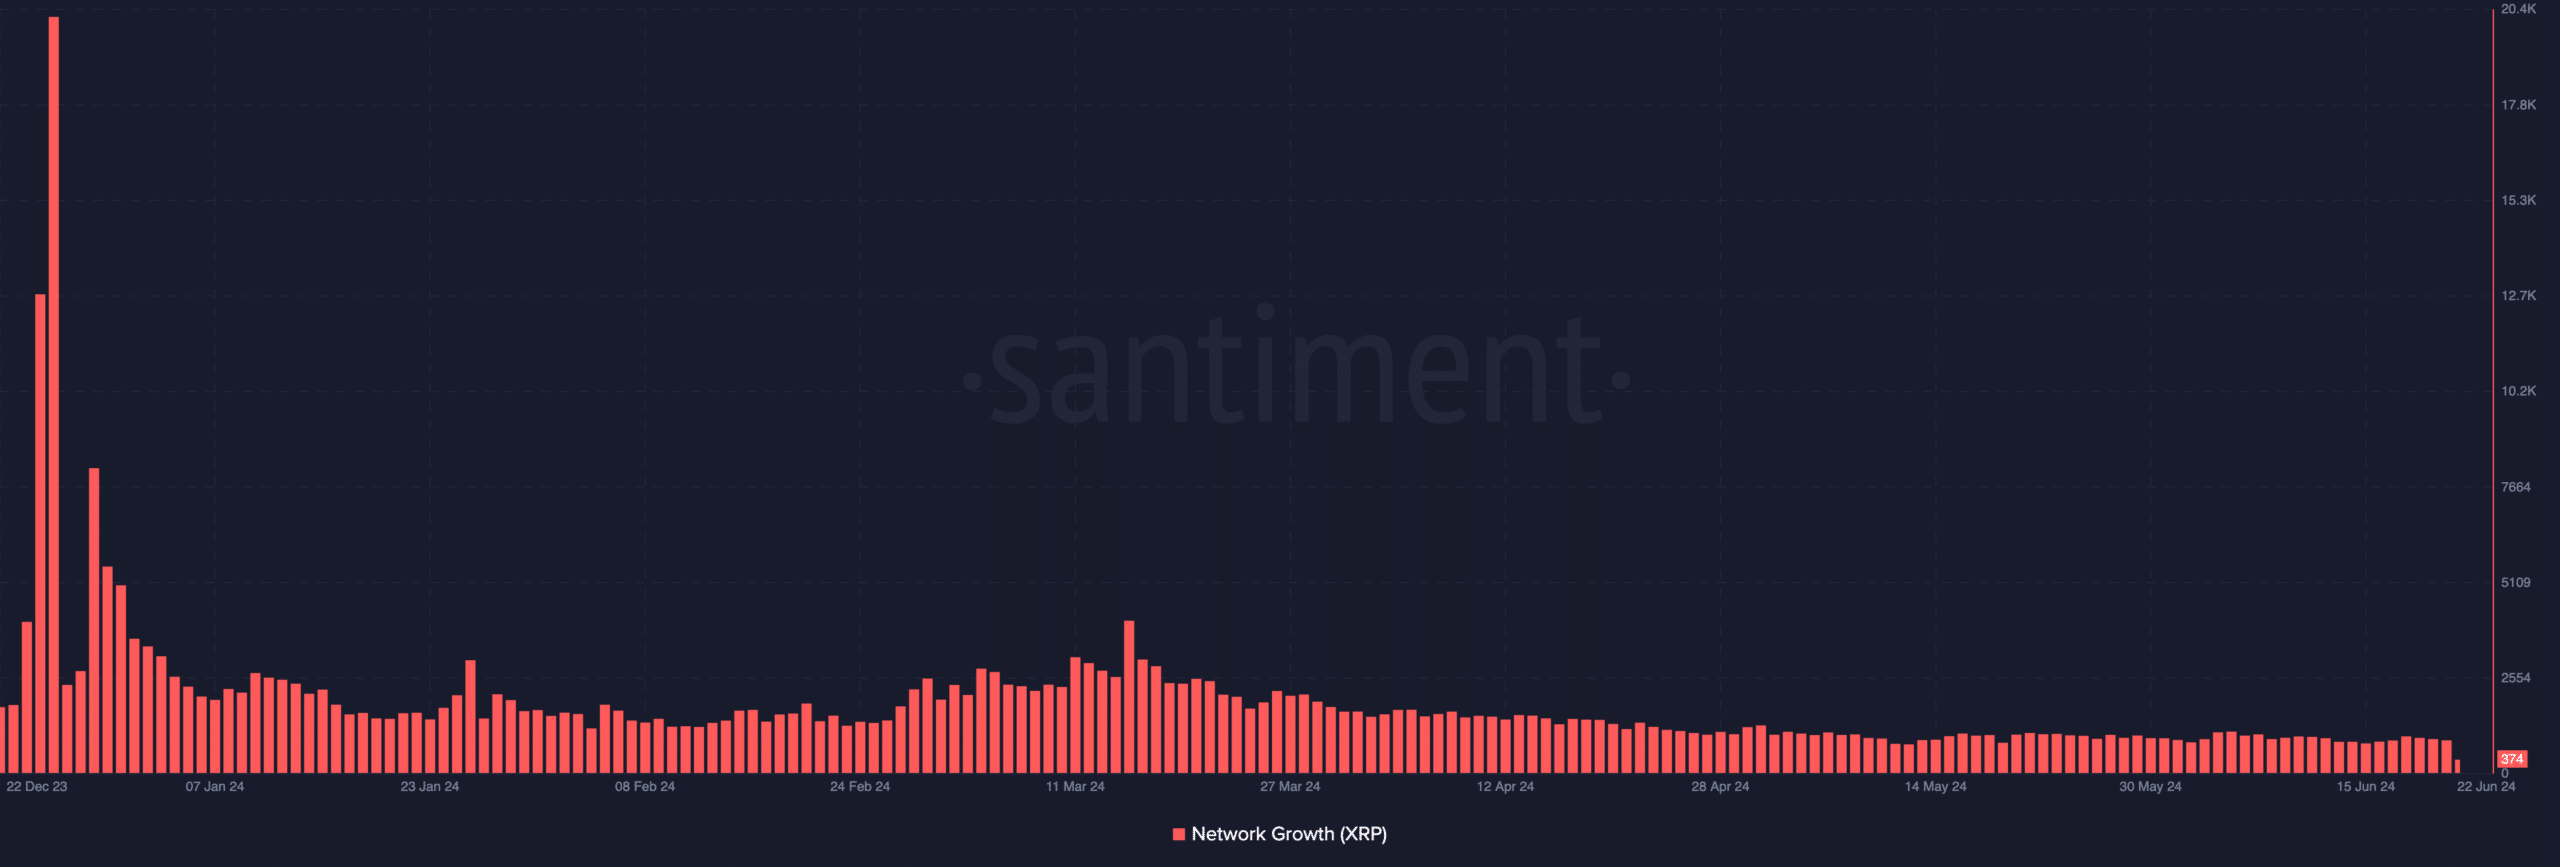Click the 11 Mar 24 date label
Viewport: 2560px width, 867px height.
[x=1075, y=787]
